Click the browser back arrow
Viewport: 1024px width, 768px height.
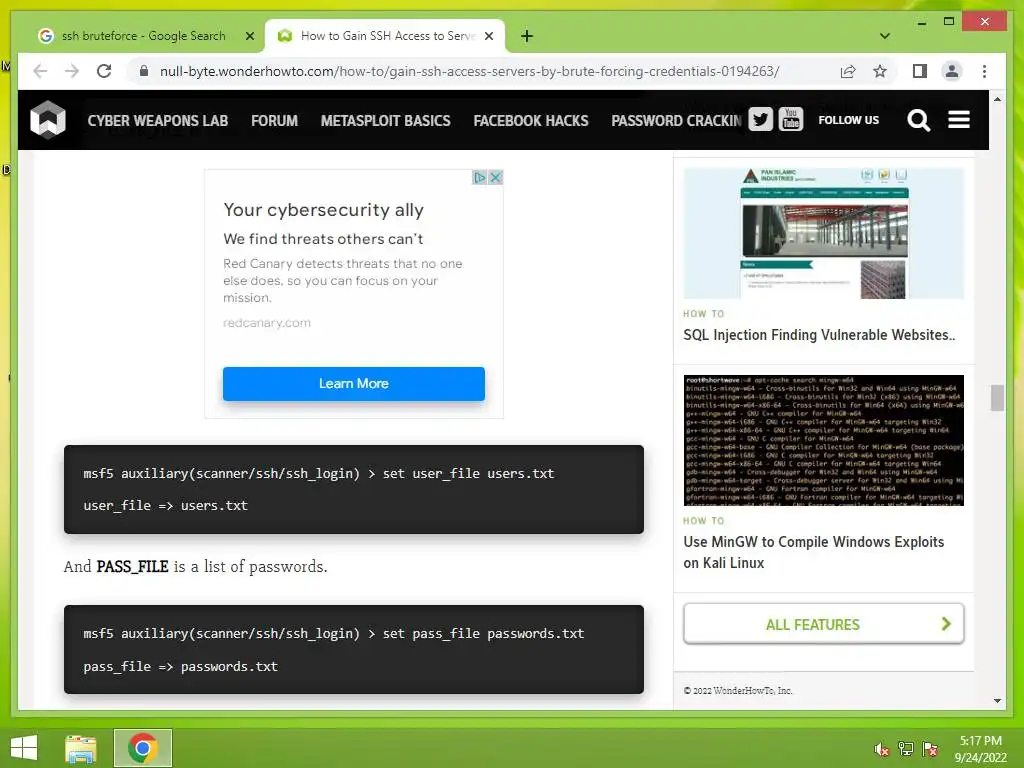(x=40, y=71)
